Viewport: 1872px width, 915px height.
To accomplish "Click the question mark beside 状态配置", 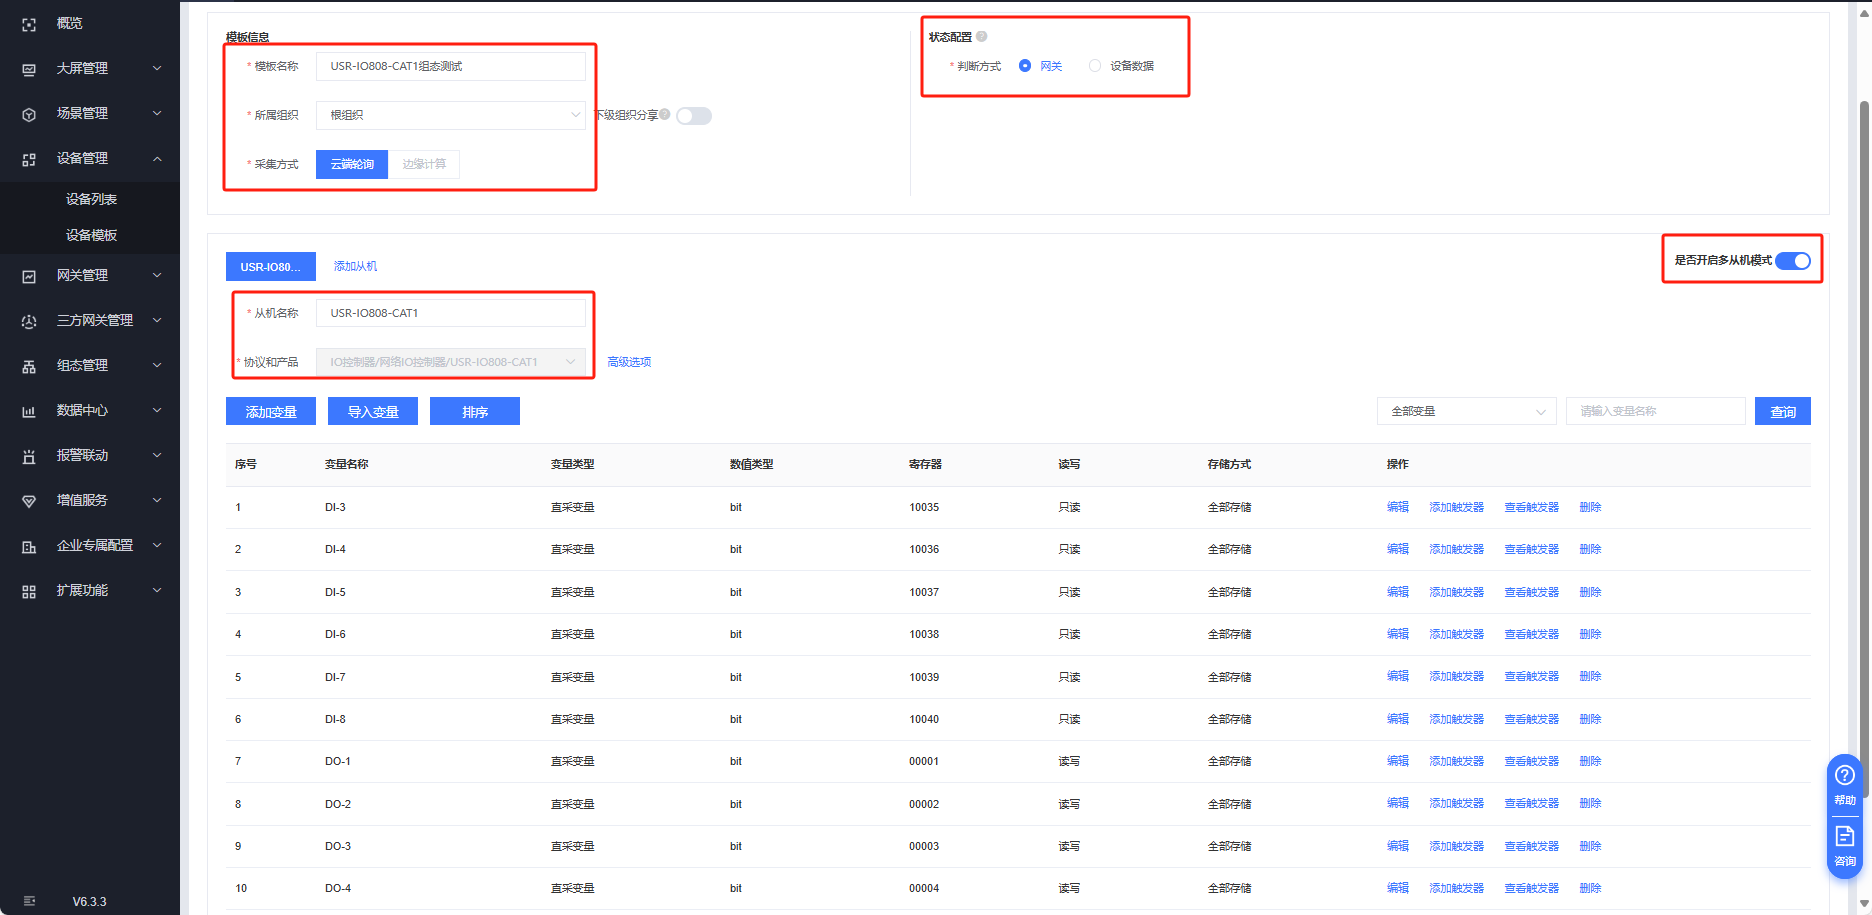I will [x=982, y=36].
